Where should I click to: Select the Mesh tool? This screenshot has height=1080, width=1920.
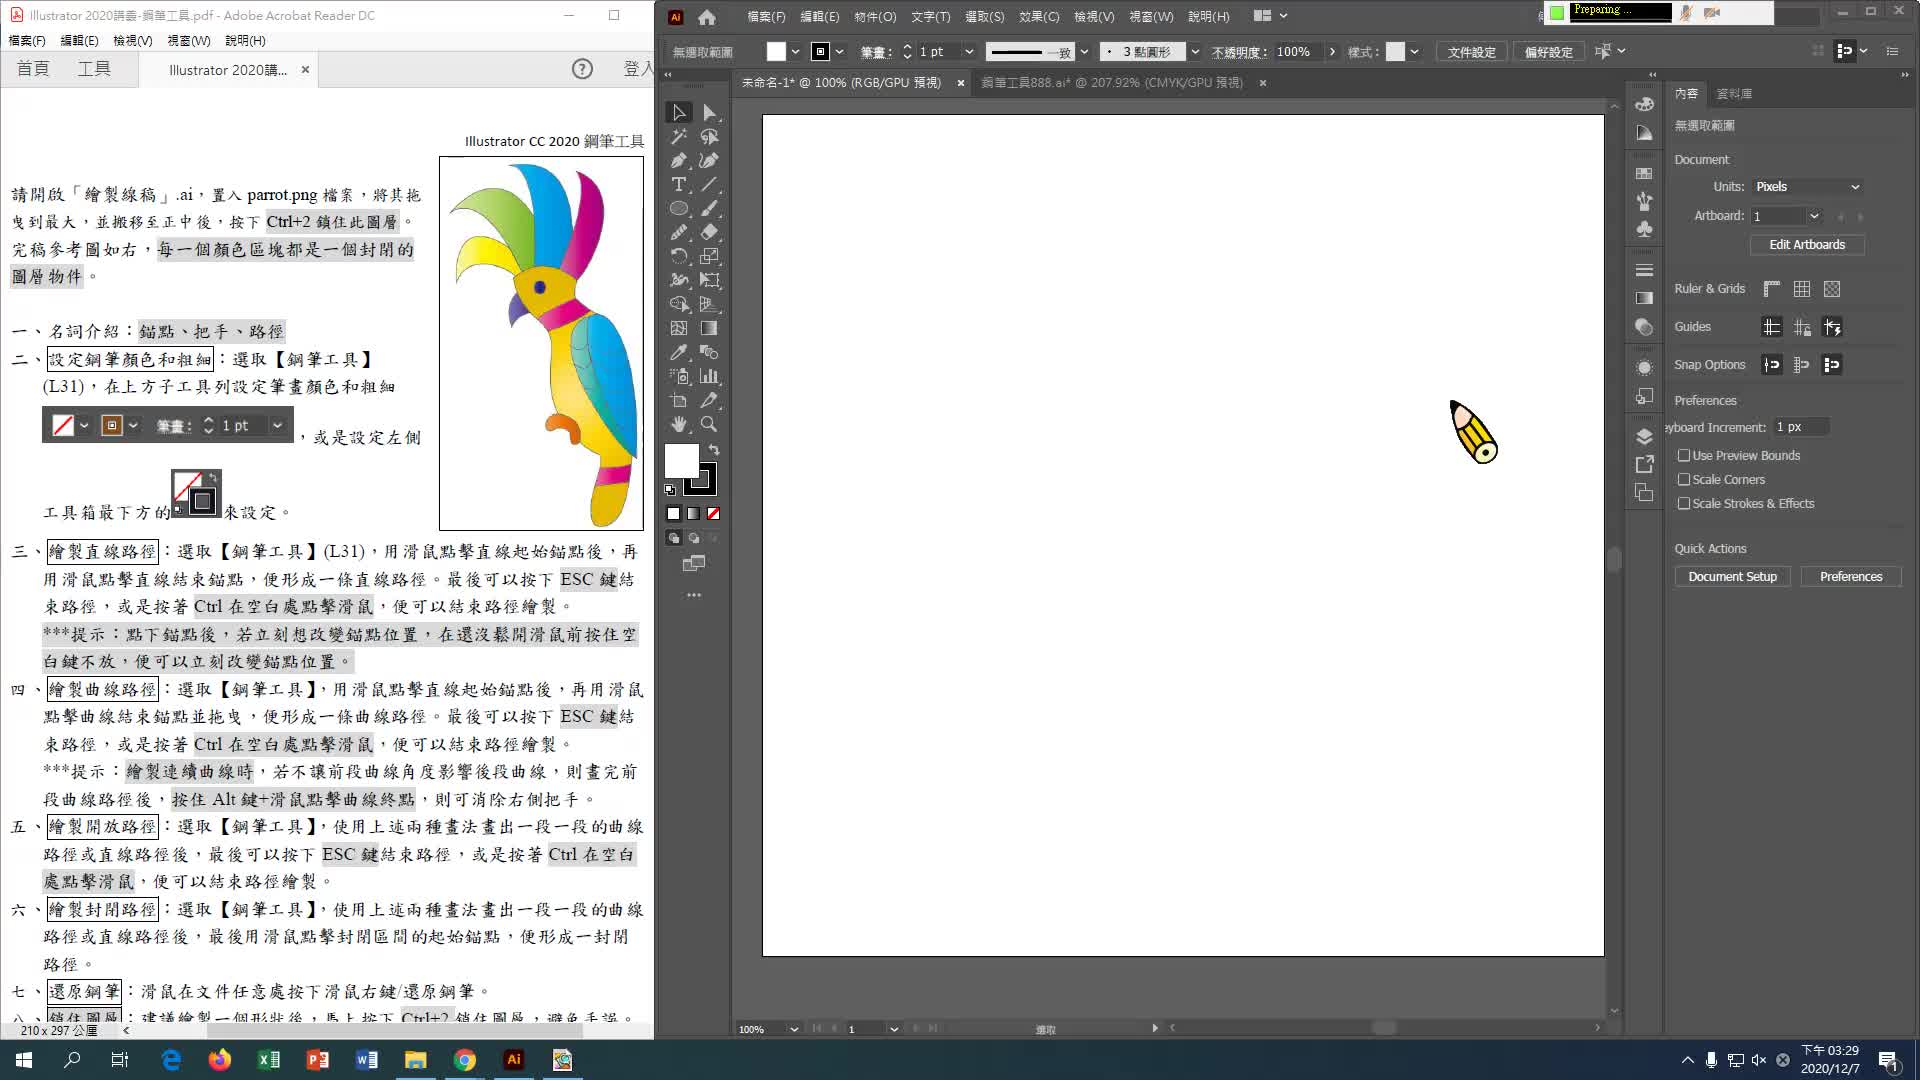point(679,328)
